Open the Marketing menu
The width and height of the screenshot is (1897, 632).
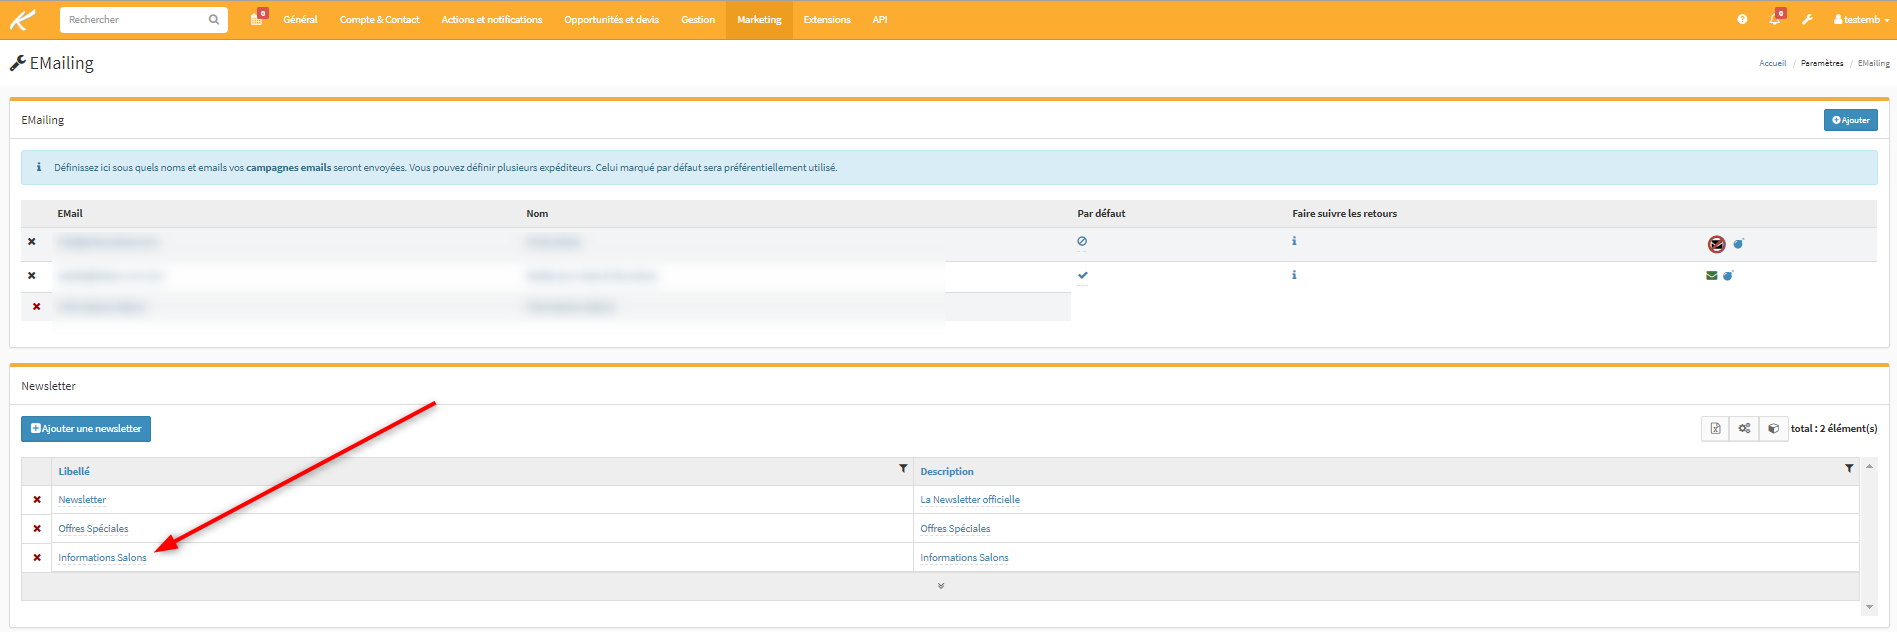[759, 20]
